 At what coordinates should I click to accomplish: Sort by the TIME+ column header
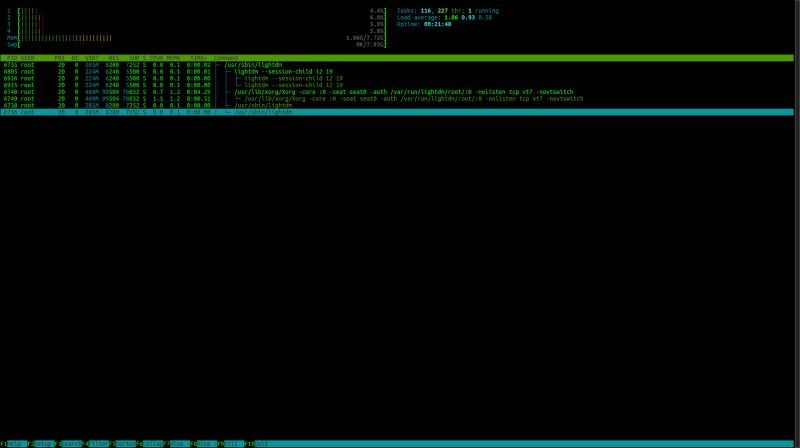(x=199, y=58)
